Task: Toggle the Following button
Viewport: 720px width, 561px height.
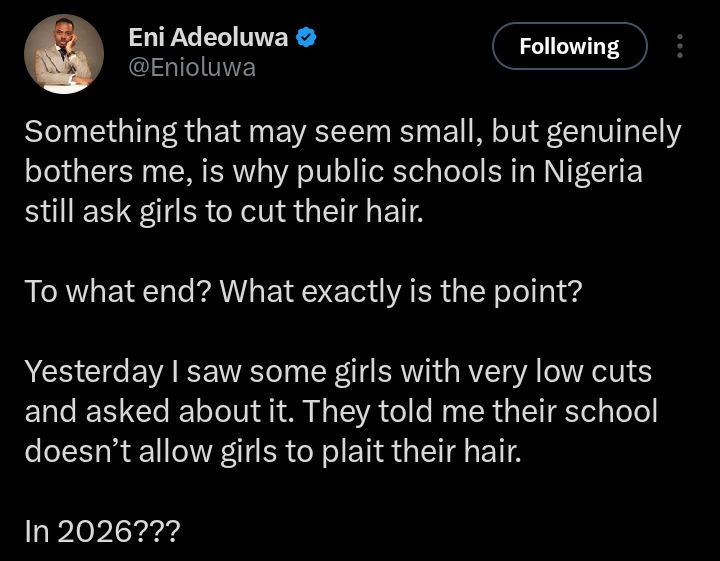Action: coord(569,47)
